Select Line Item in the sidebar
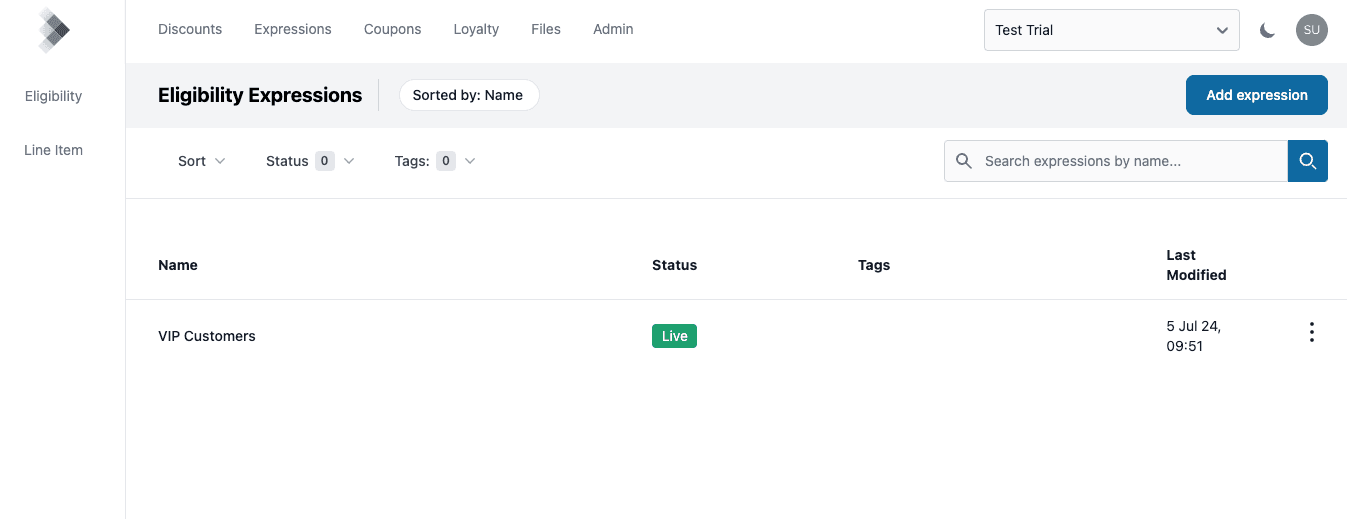This screenshot has width=1347, height=519. tap(53, 150)
